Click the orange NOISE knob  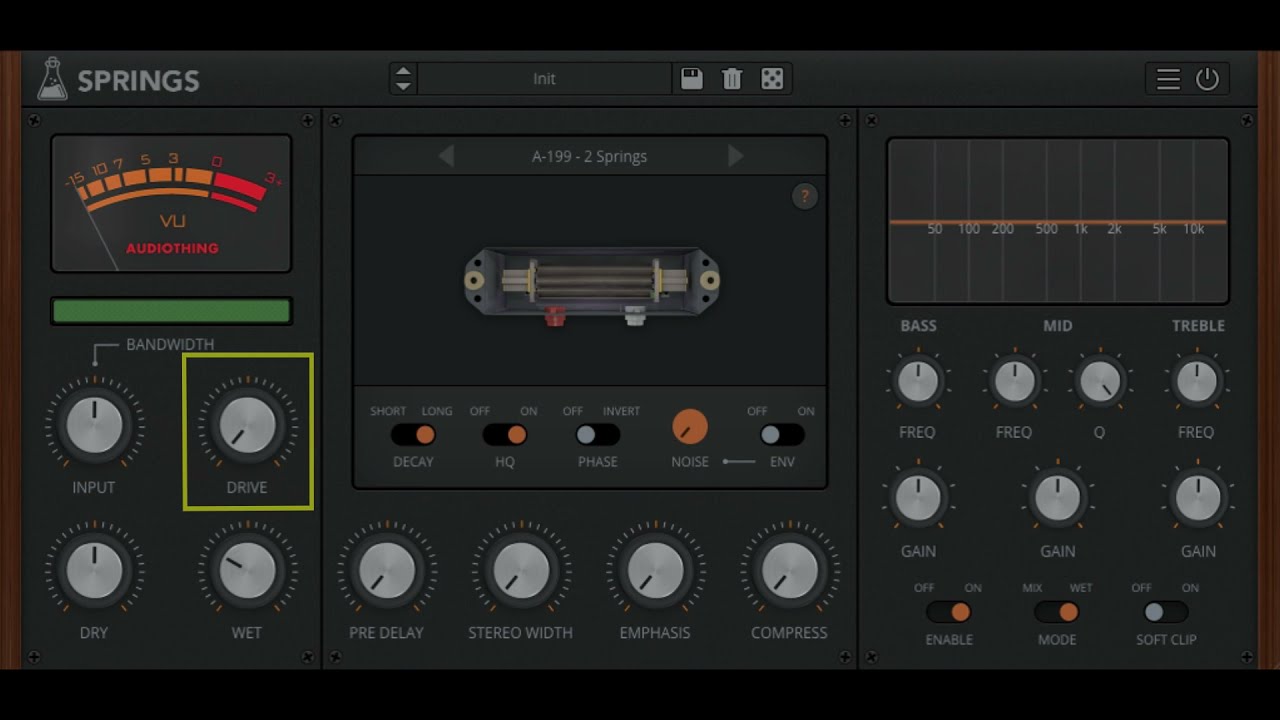pos(689,427)
